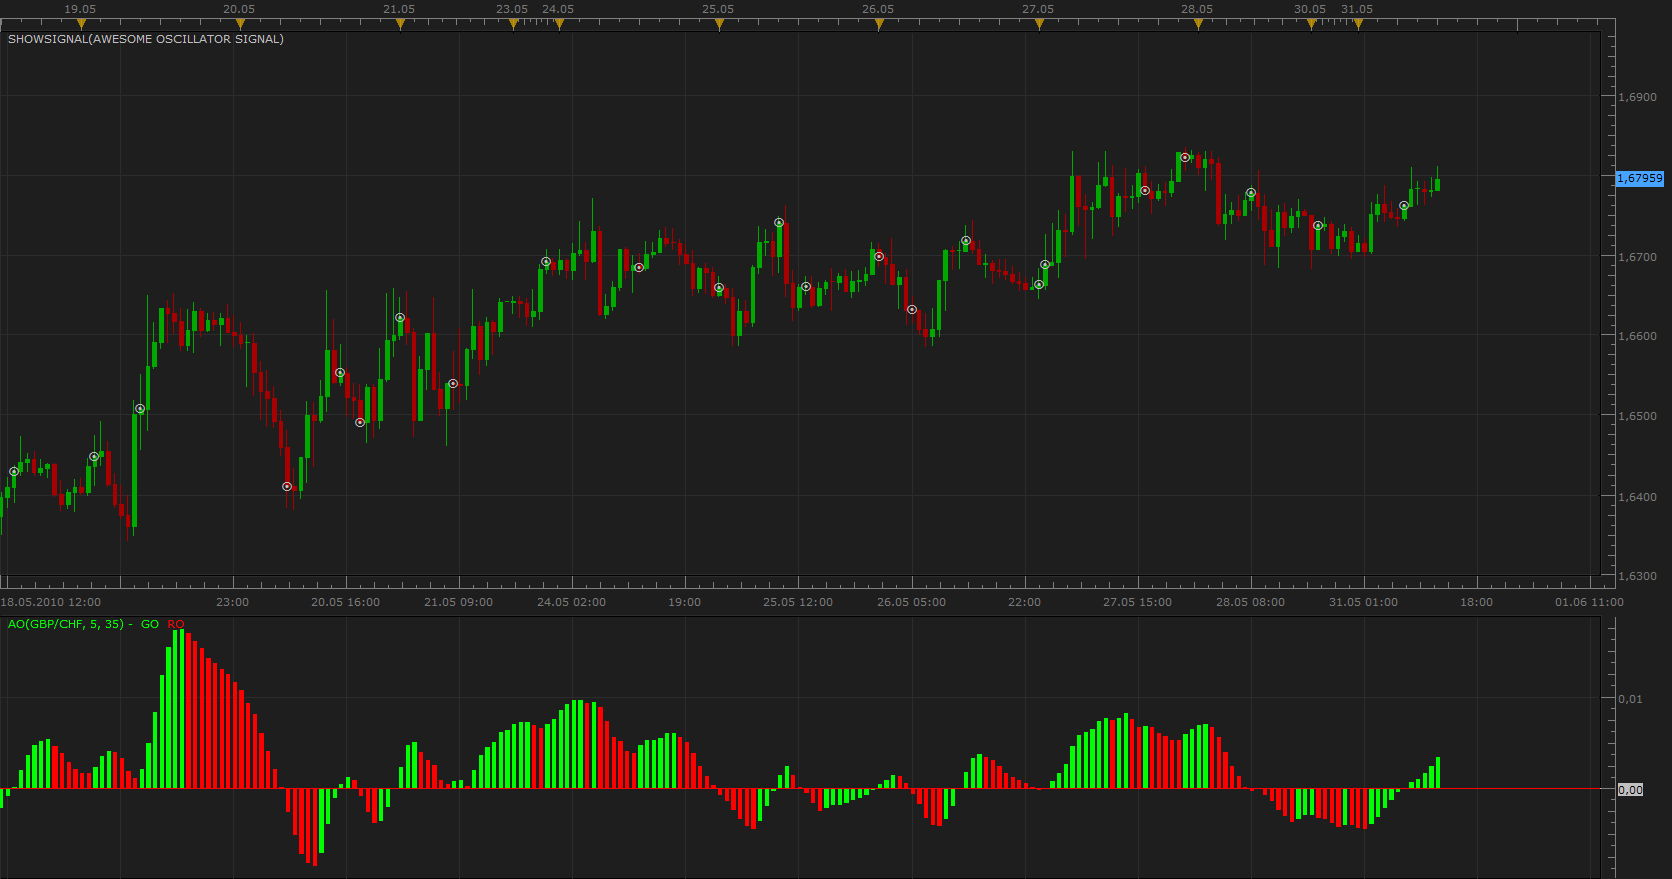Click the 21.05 09:00 time axis label
Image resolution: width=1672 pixels, height=879 pixels.
click(459, 602)
